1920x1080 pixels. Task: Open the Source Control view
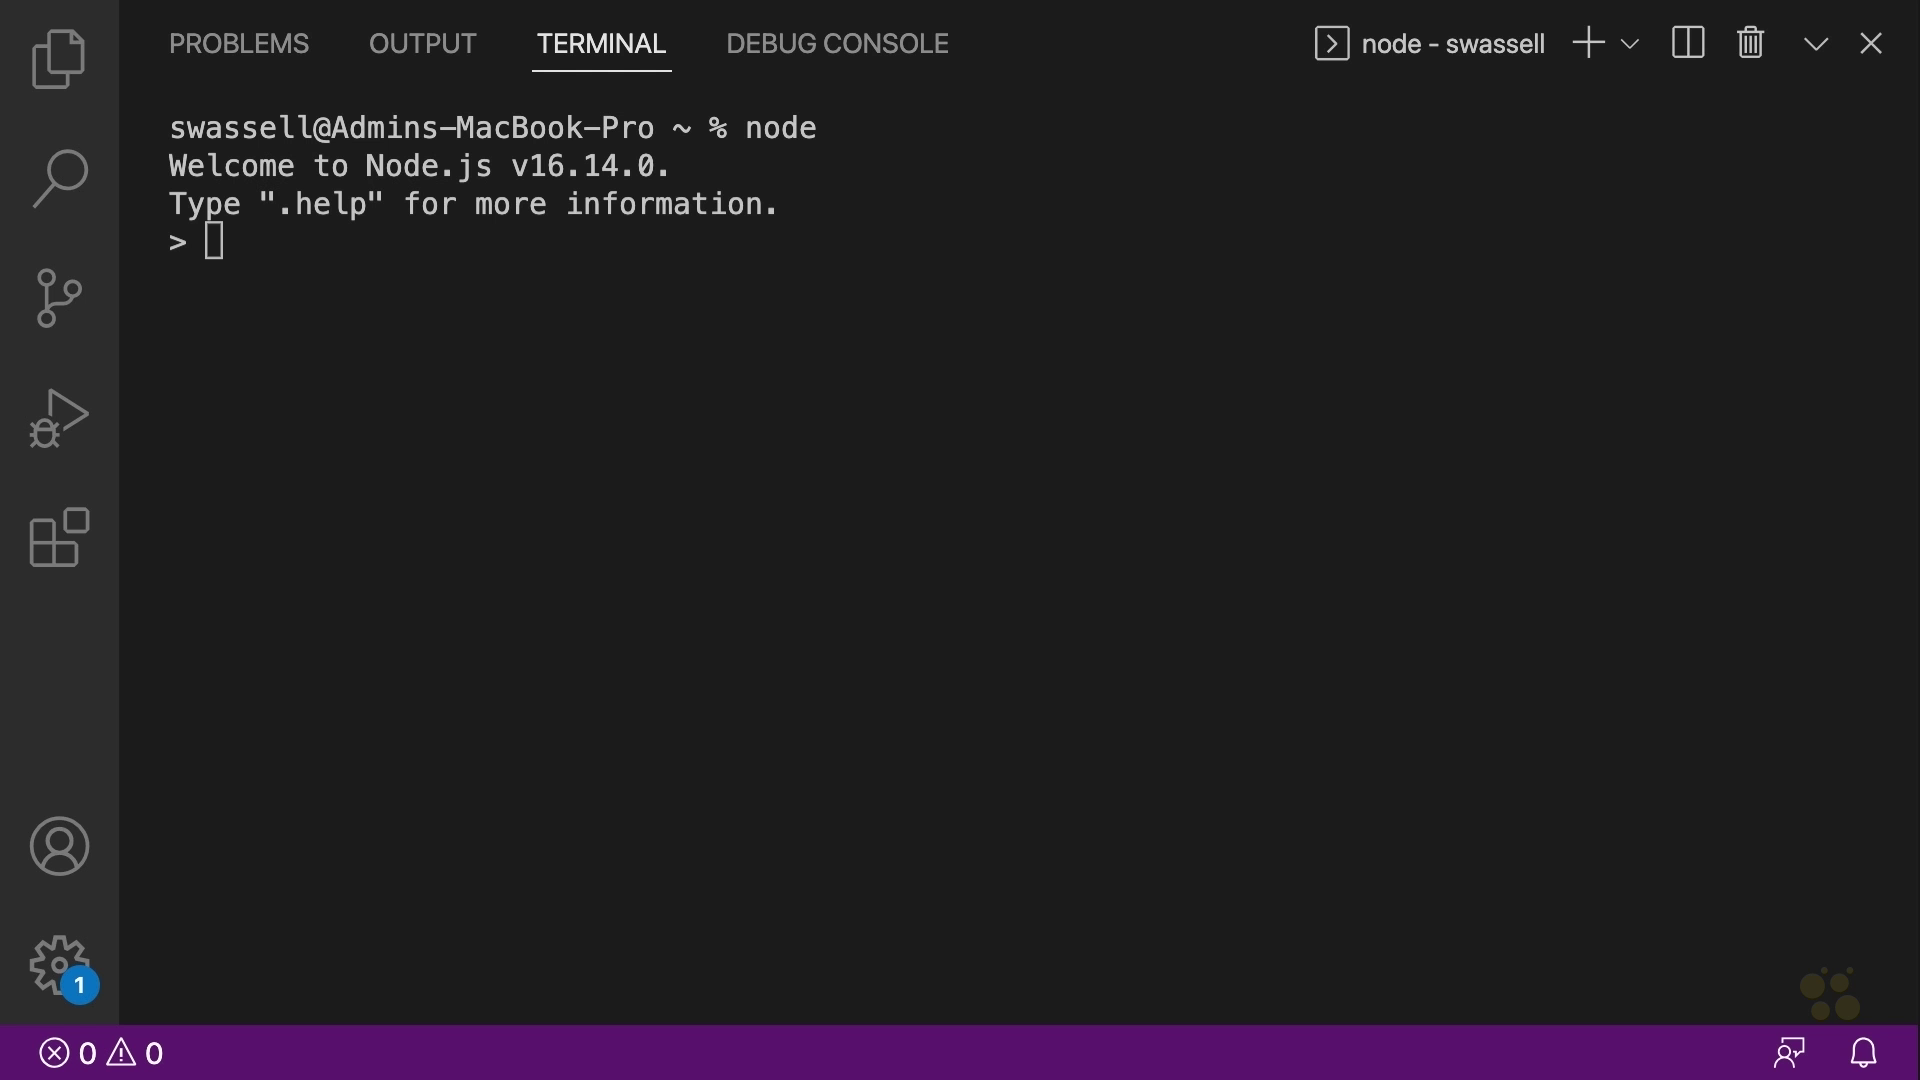click(x=59, y=298)
